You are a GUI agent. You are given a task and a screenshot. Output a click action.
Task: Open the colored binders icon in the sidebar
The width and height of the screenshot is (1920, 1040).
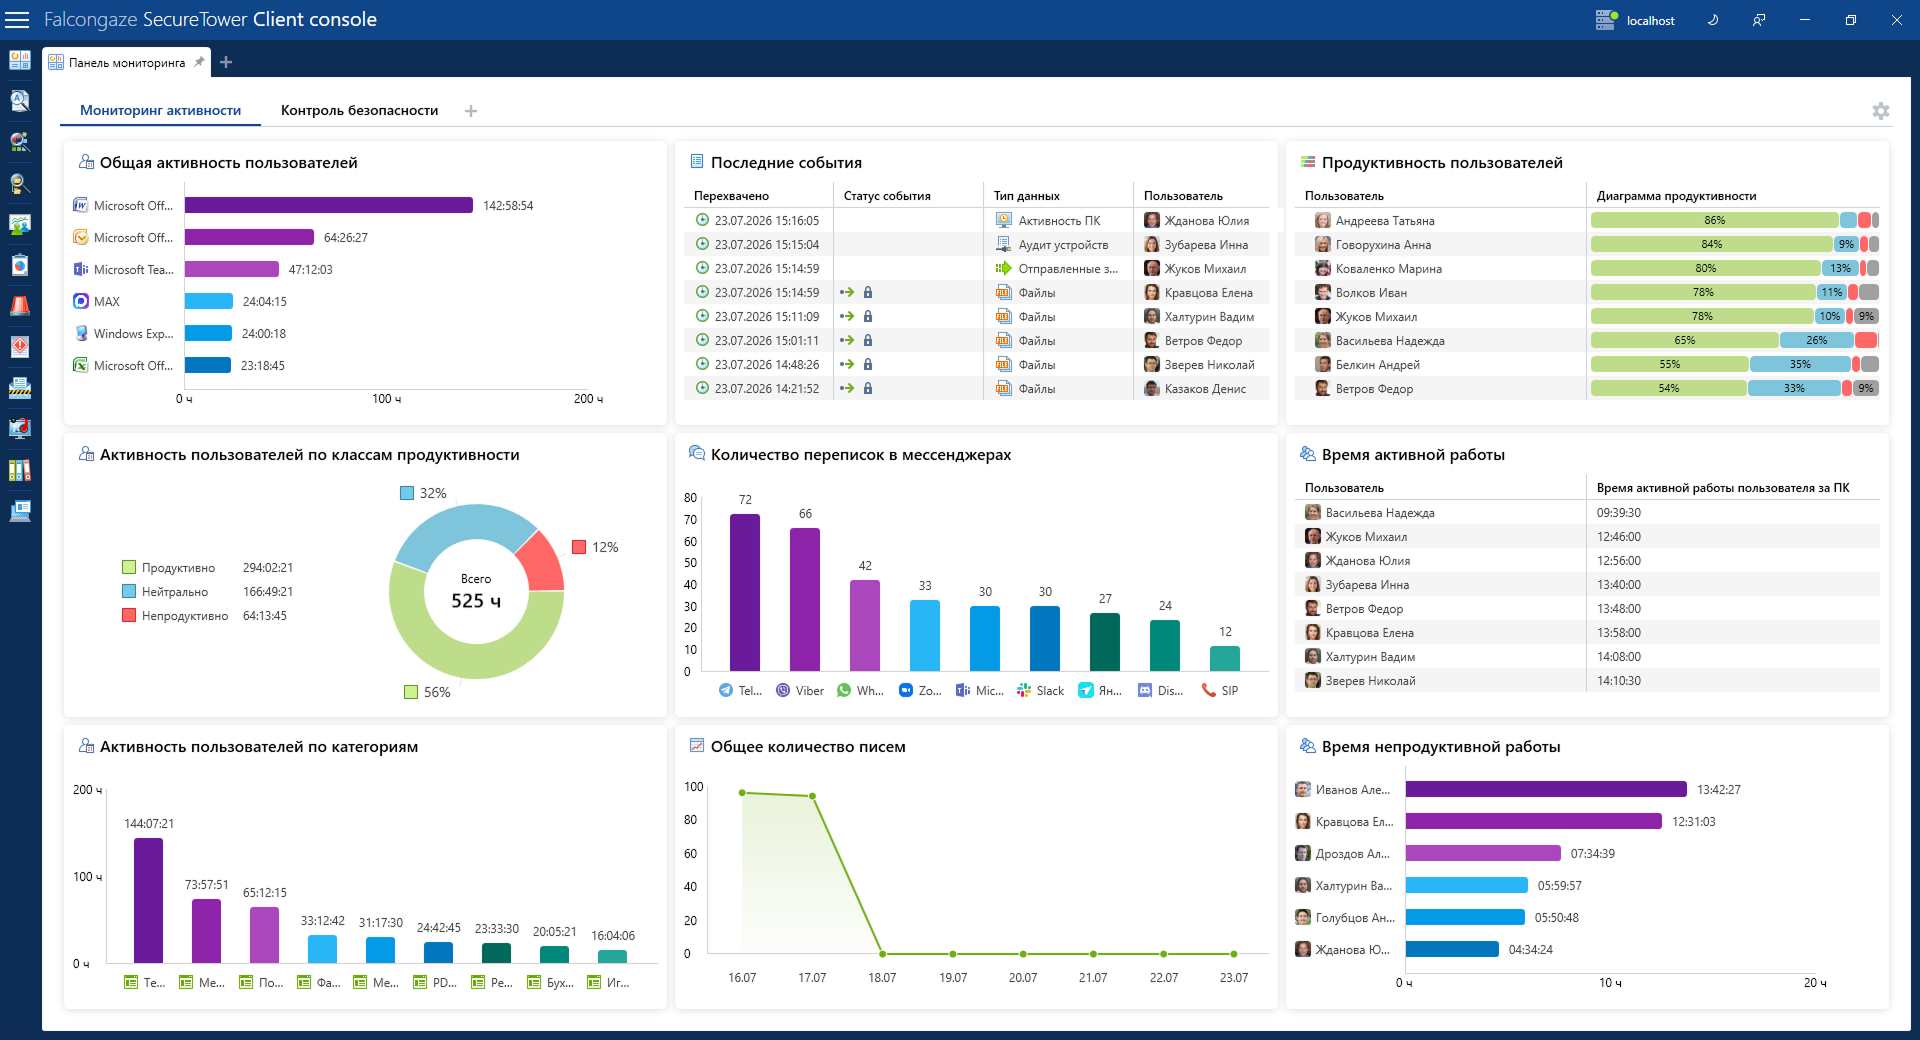(19, 470)
